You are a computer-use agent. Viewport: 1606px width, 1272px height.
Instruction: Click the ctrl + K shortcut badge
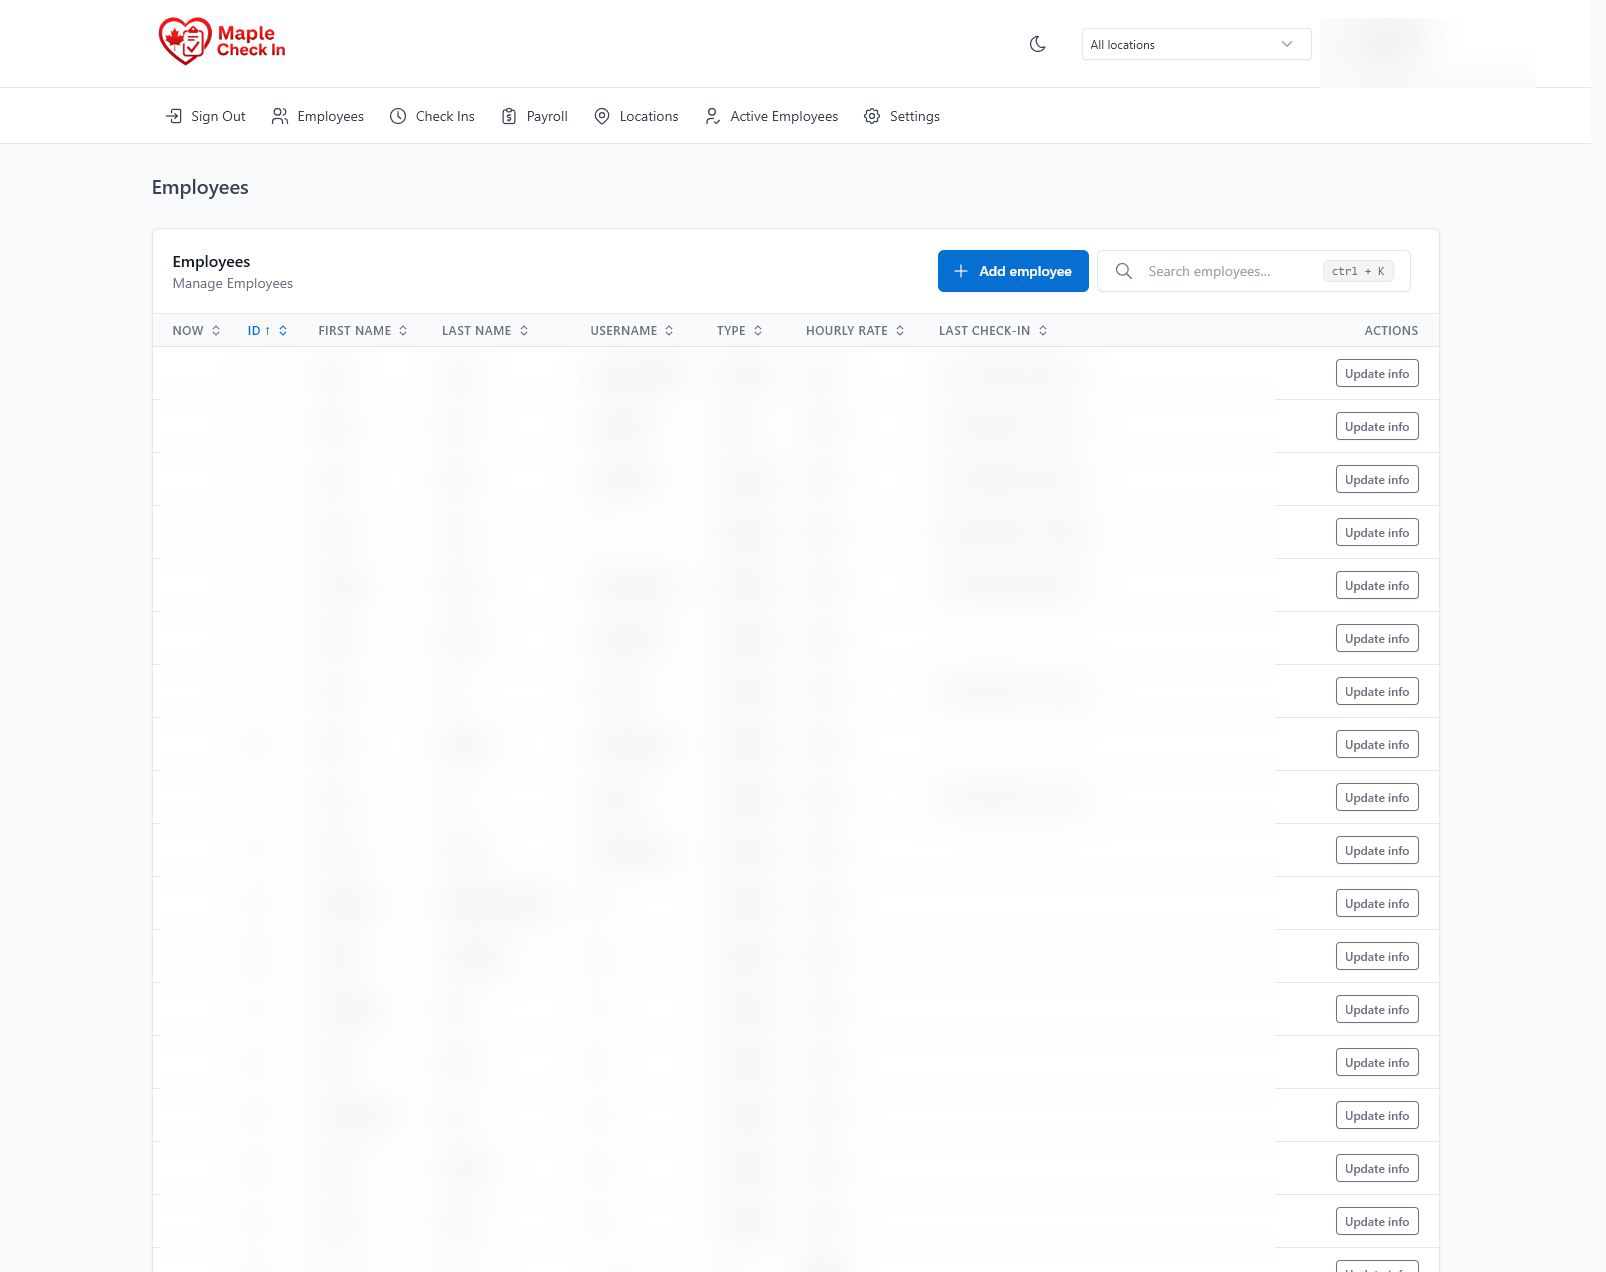[1358, 271]
